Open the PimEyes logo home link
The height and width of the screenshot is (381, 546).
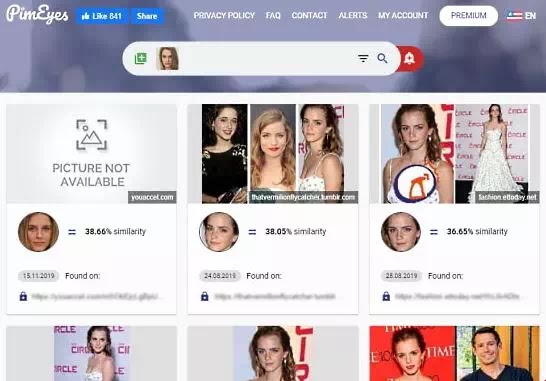tap(37, 14)
